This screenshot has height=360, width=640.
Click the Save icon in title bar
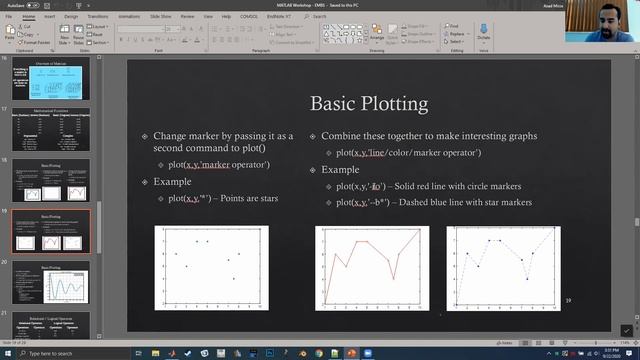click(47, 5)
